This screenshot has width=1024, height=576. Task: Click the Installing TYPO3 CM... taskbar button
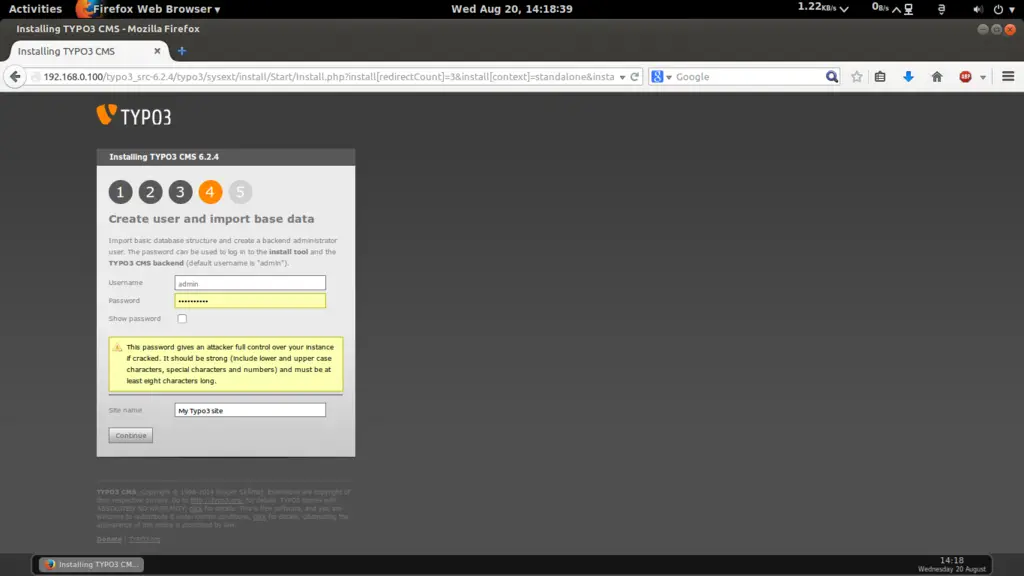(x=91, y=564)
